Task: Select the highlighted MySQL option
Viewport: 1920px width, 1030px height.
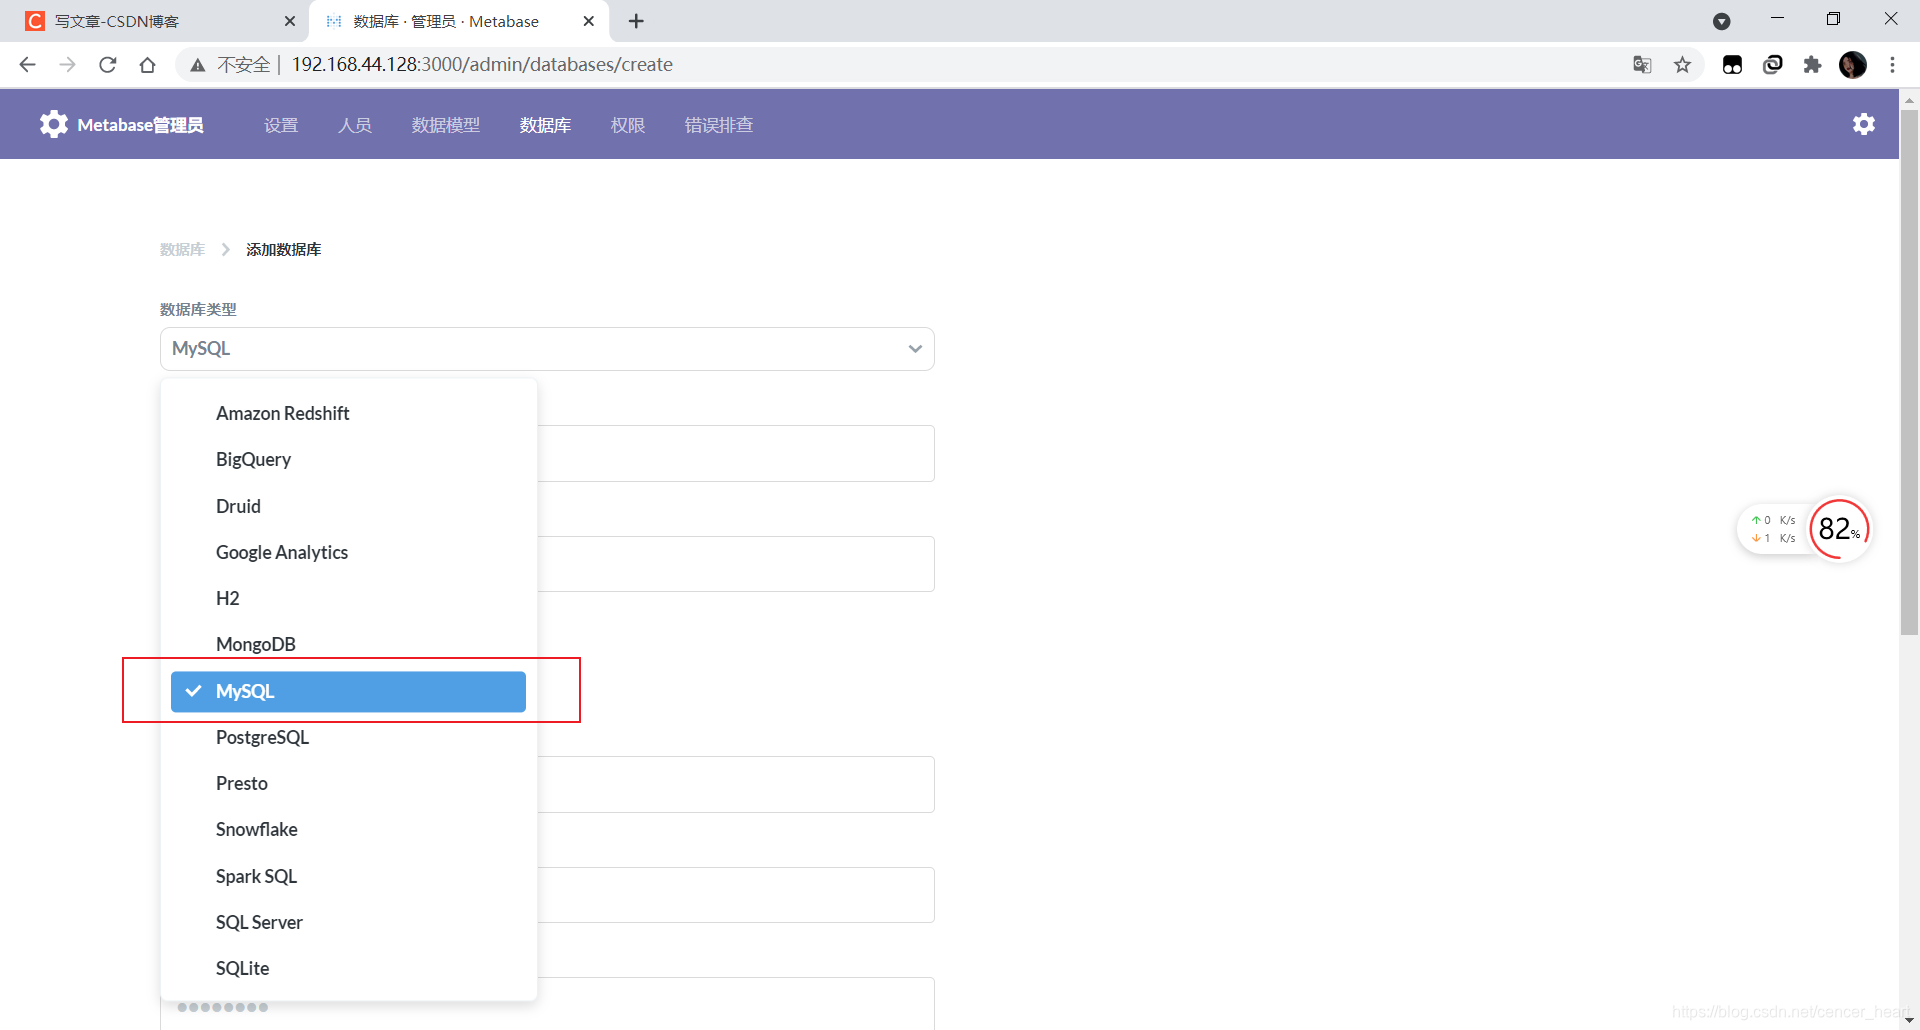Action: [x=348, y=691]
